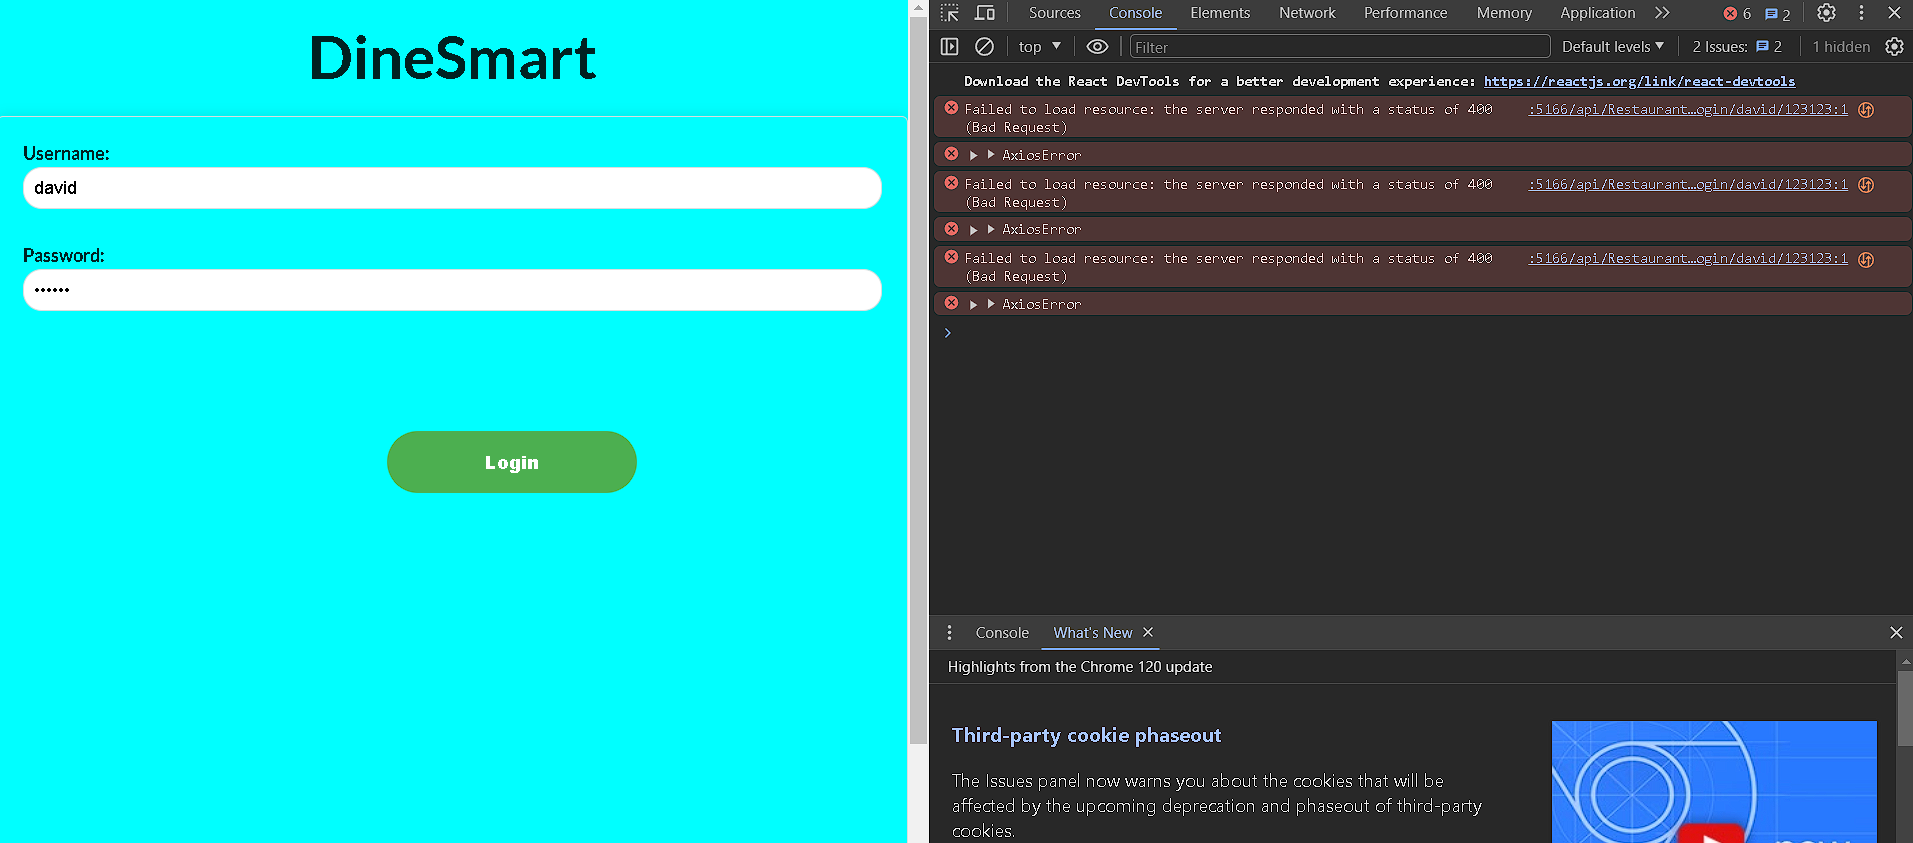Open the 2 Issues link in console toolbar

pos(1737,47)
